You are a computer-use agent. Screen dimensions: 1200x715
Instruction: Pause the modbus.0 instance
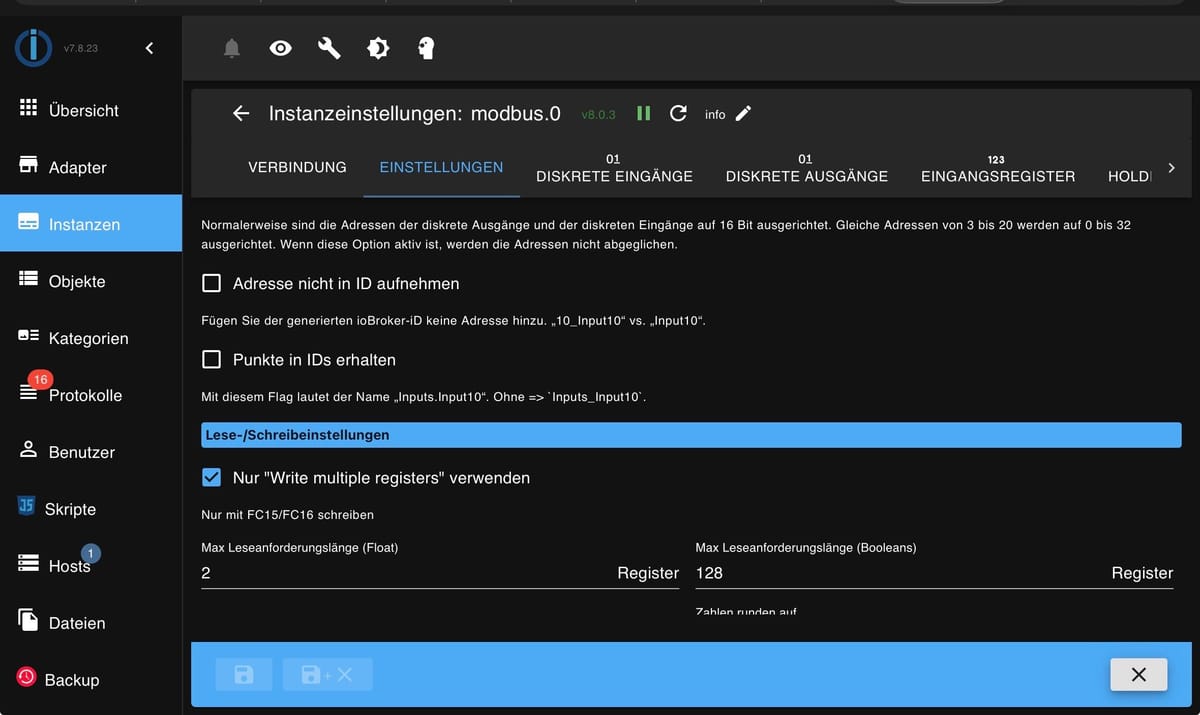[644, 113]
